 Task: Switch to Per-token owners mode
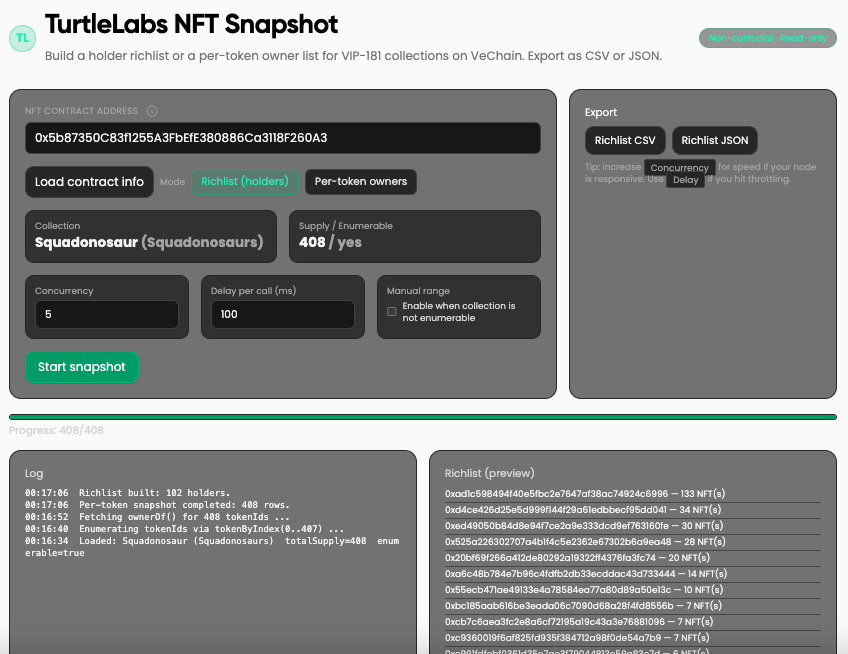(360, 182)
